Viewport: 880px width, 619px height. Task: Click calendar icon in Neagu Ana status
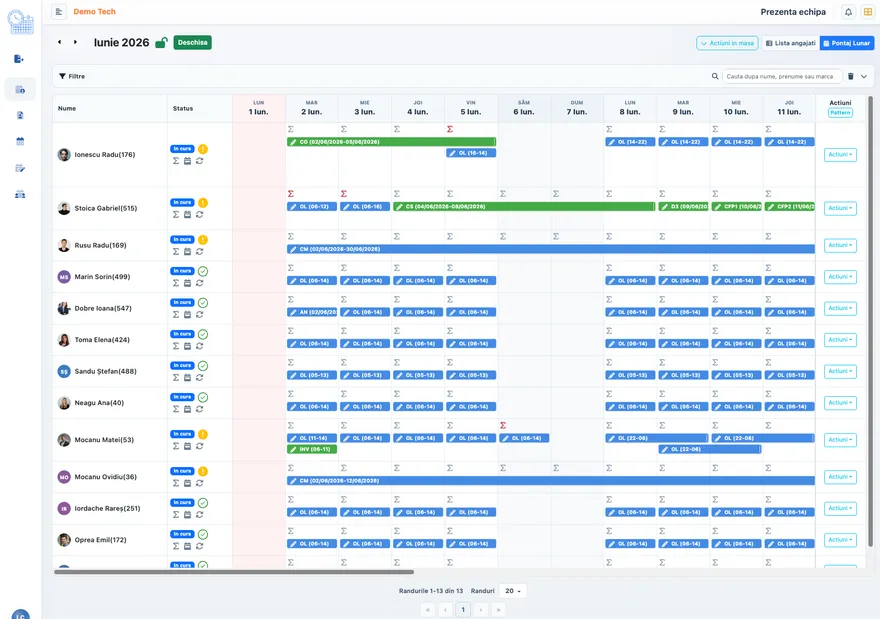tap(187, 409)
